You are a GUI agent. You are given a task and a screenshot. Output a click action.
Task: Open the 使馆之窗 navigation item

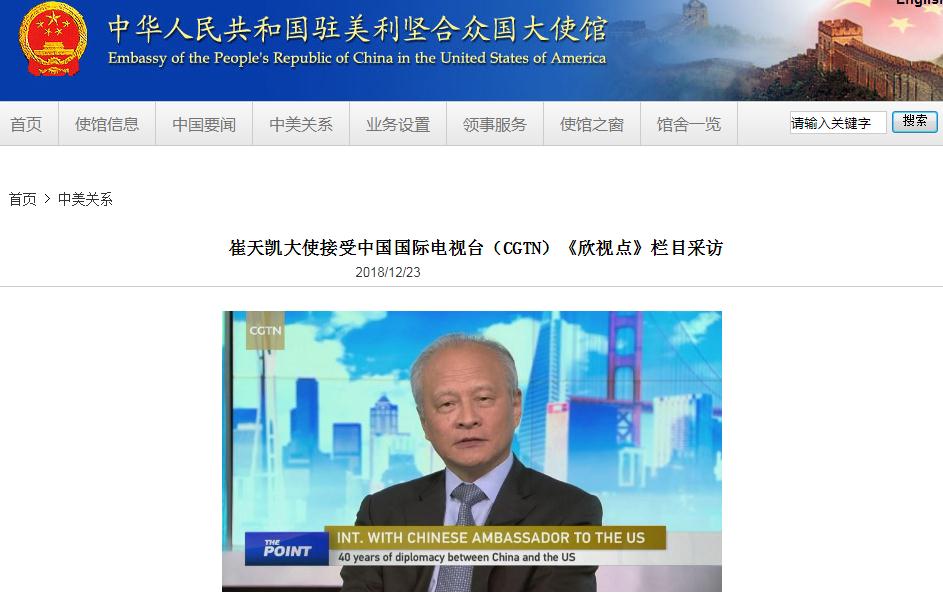click(592, 124)
